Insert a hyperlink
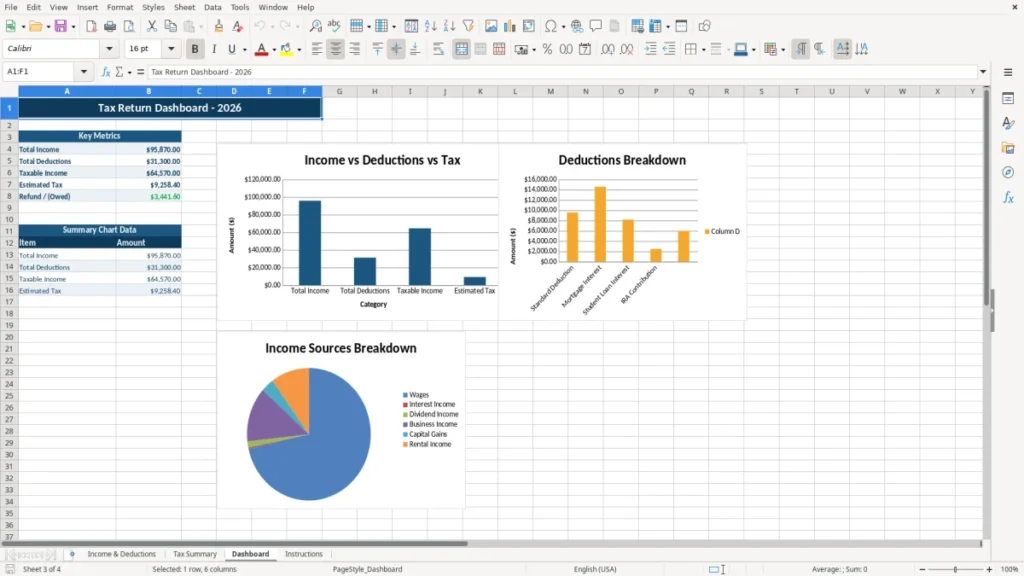1024x576 pixels. [577, 26]
